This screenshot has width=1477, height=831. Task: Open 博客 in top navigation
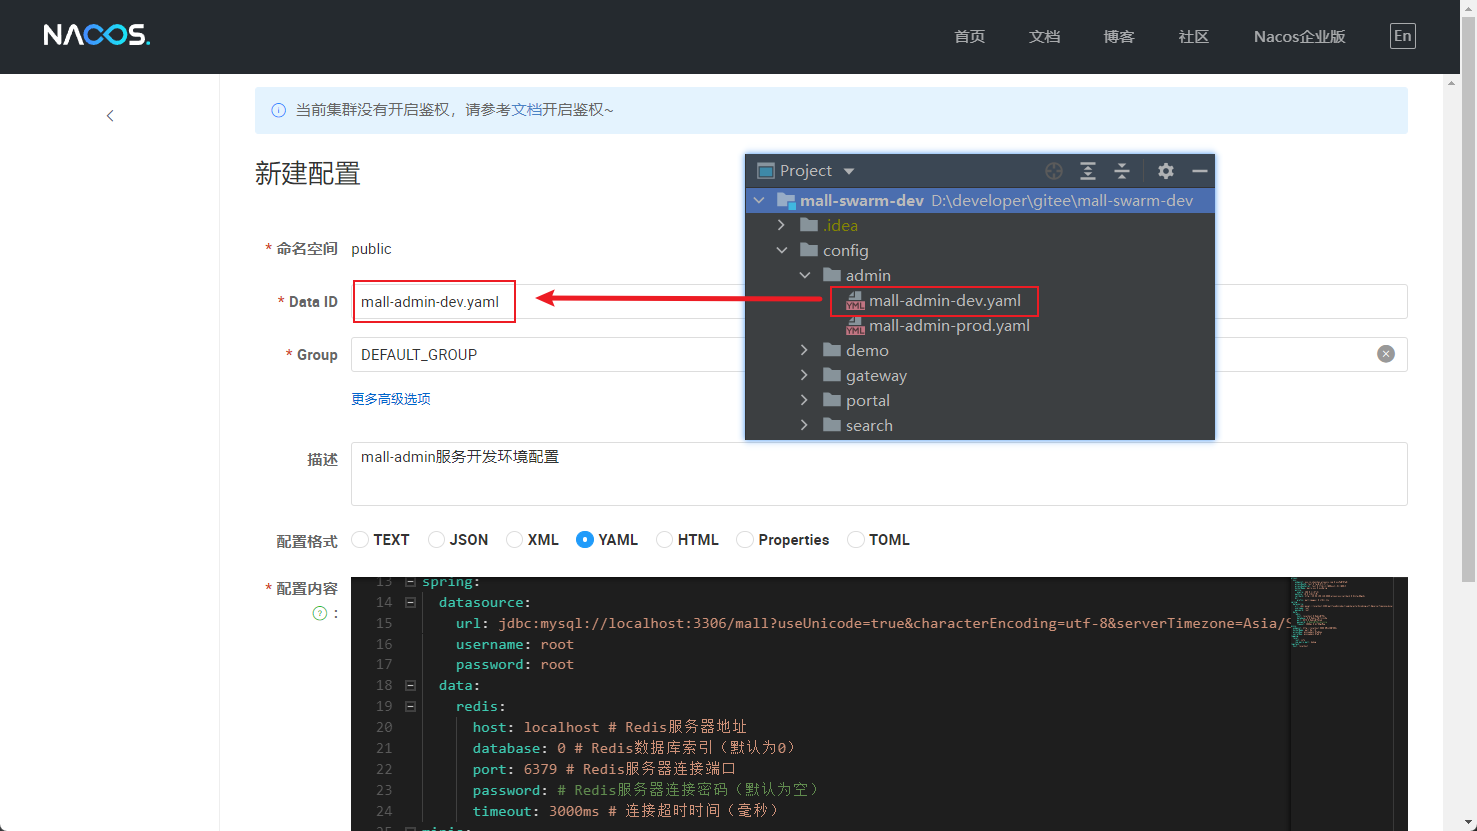point(1119,37)
